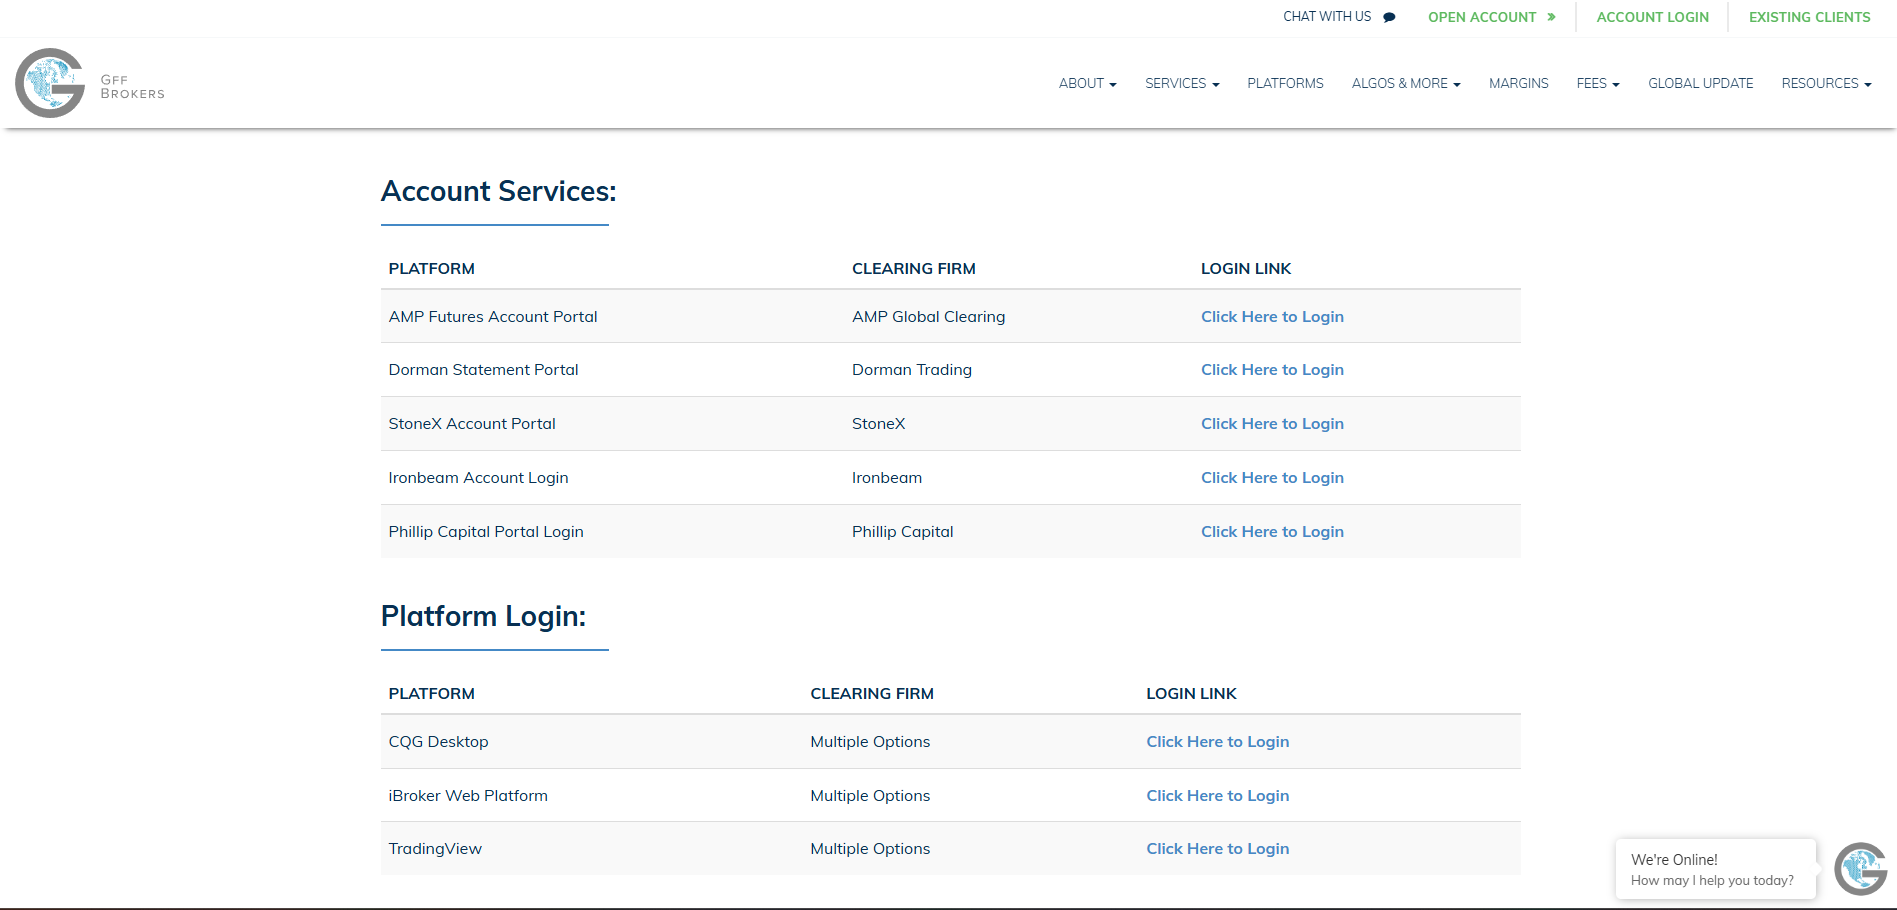The height and width of the screenshot is (910, 1897).
Task: Open the chat widget globe icon
Action: coord(1860,868)
